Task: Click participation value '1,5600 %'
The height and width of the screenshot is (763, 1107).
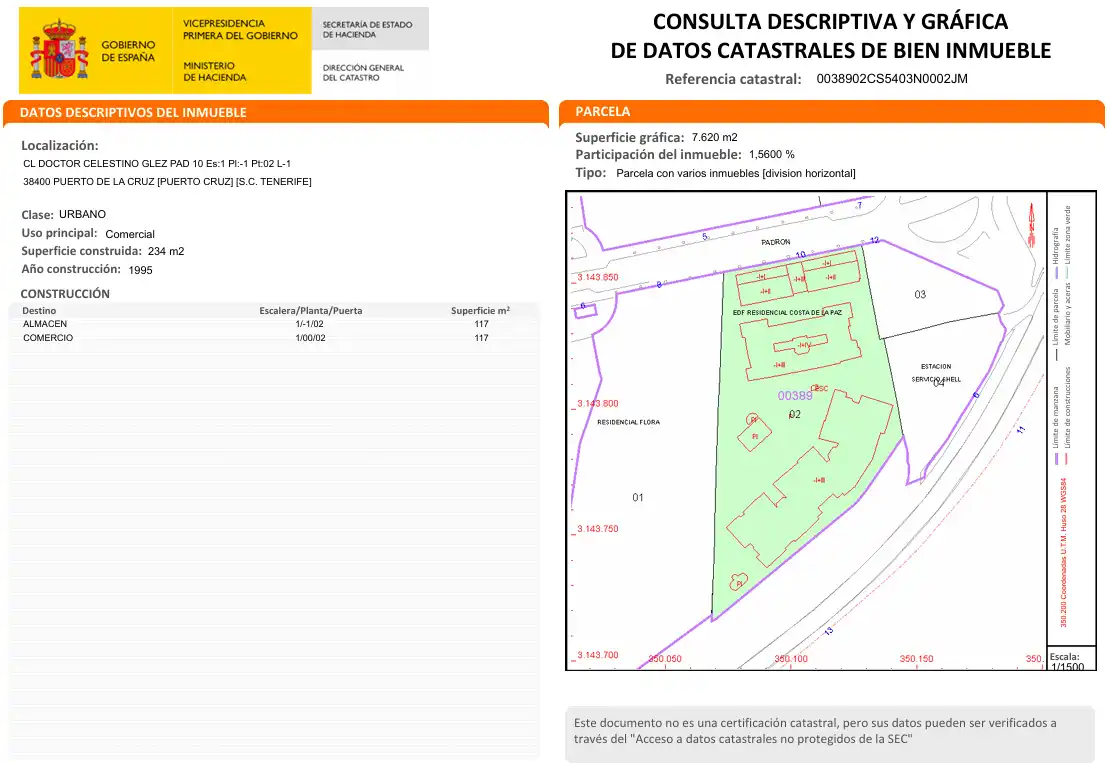Action: pos(772,155)
